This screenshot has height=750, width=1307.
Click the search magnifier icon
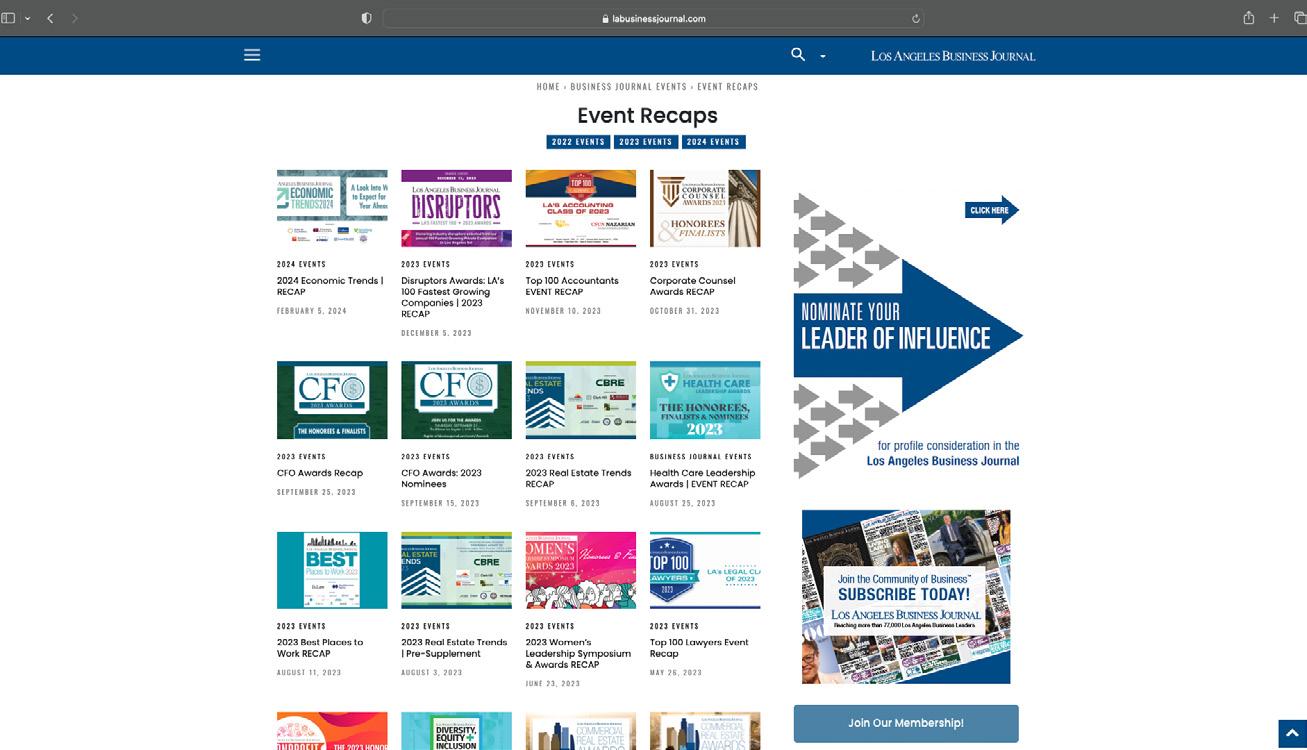point(798,55)
